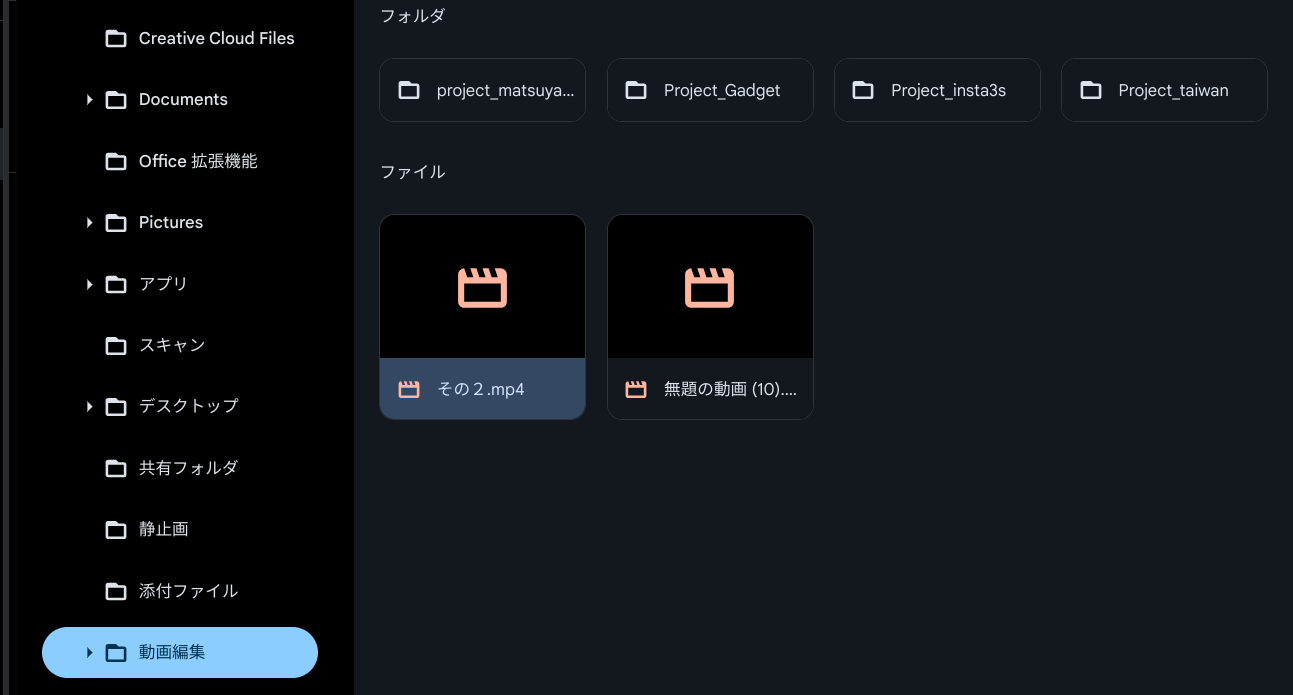Viewport: 1293px width, 695px height.
Task: Click the ファイル section heading
Action: tap(413, 172)
